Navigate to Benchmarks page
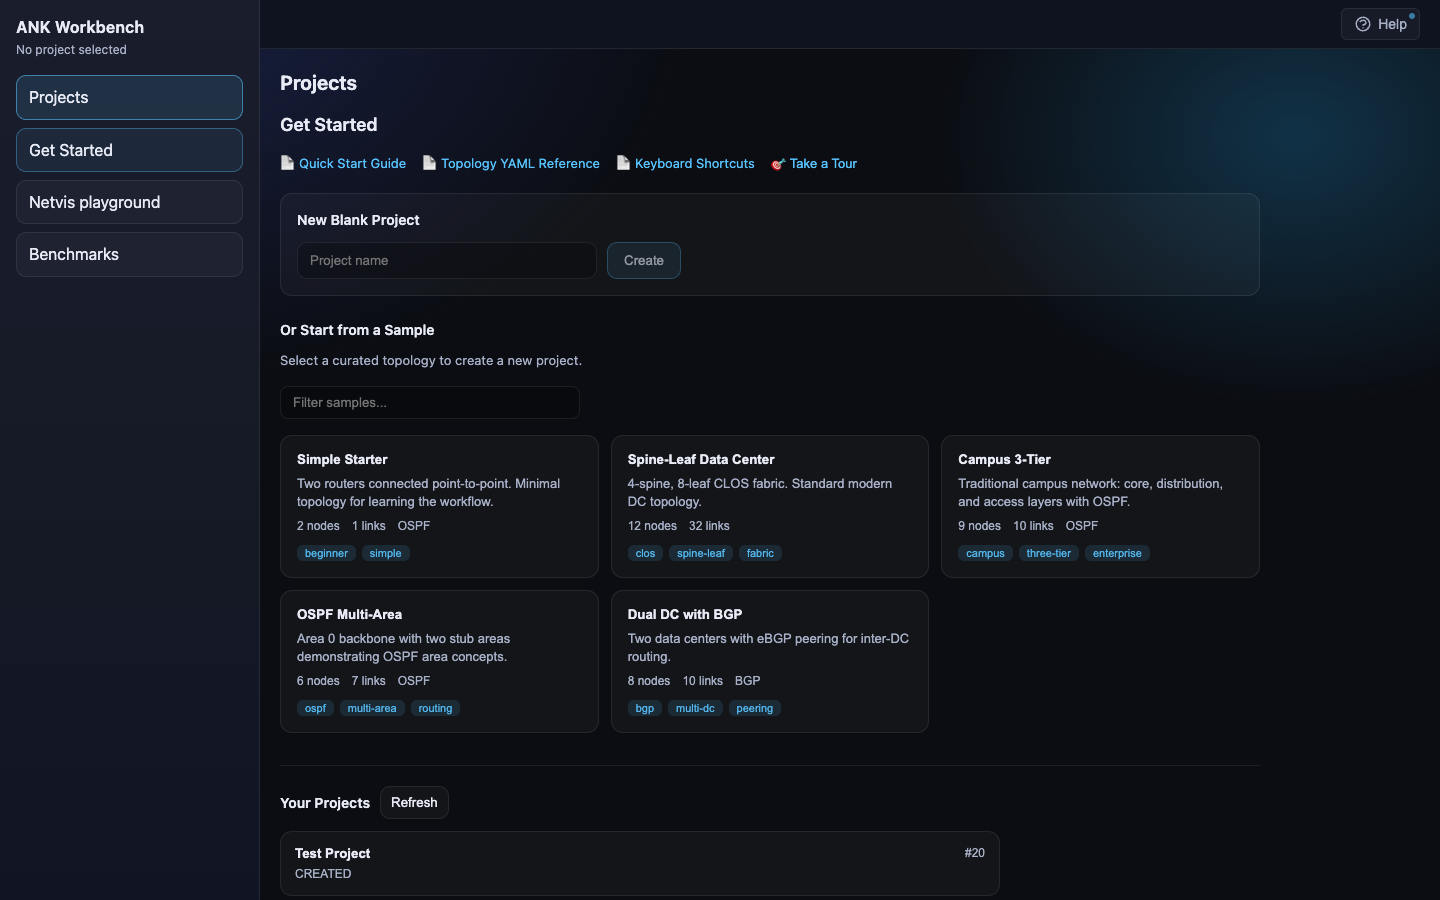 129,254
